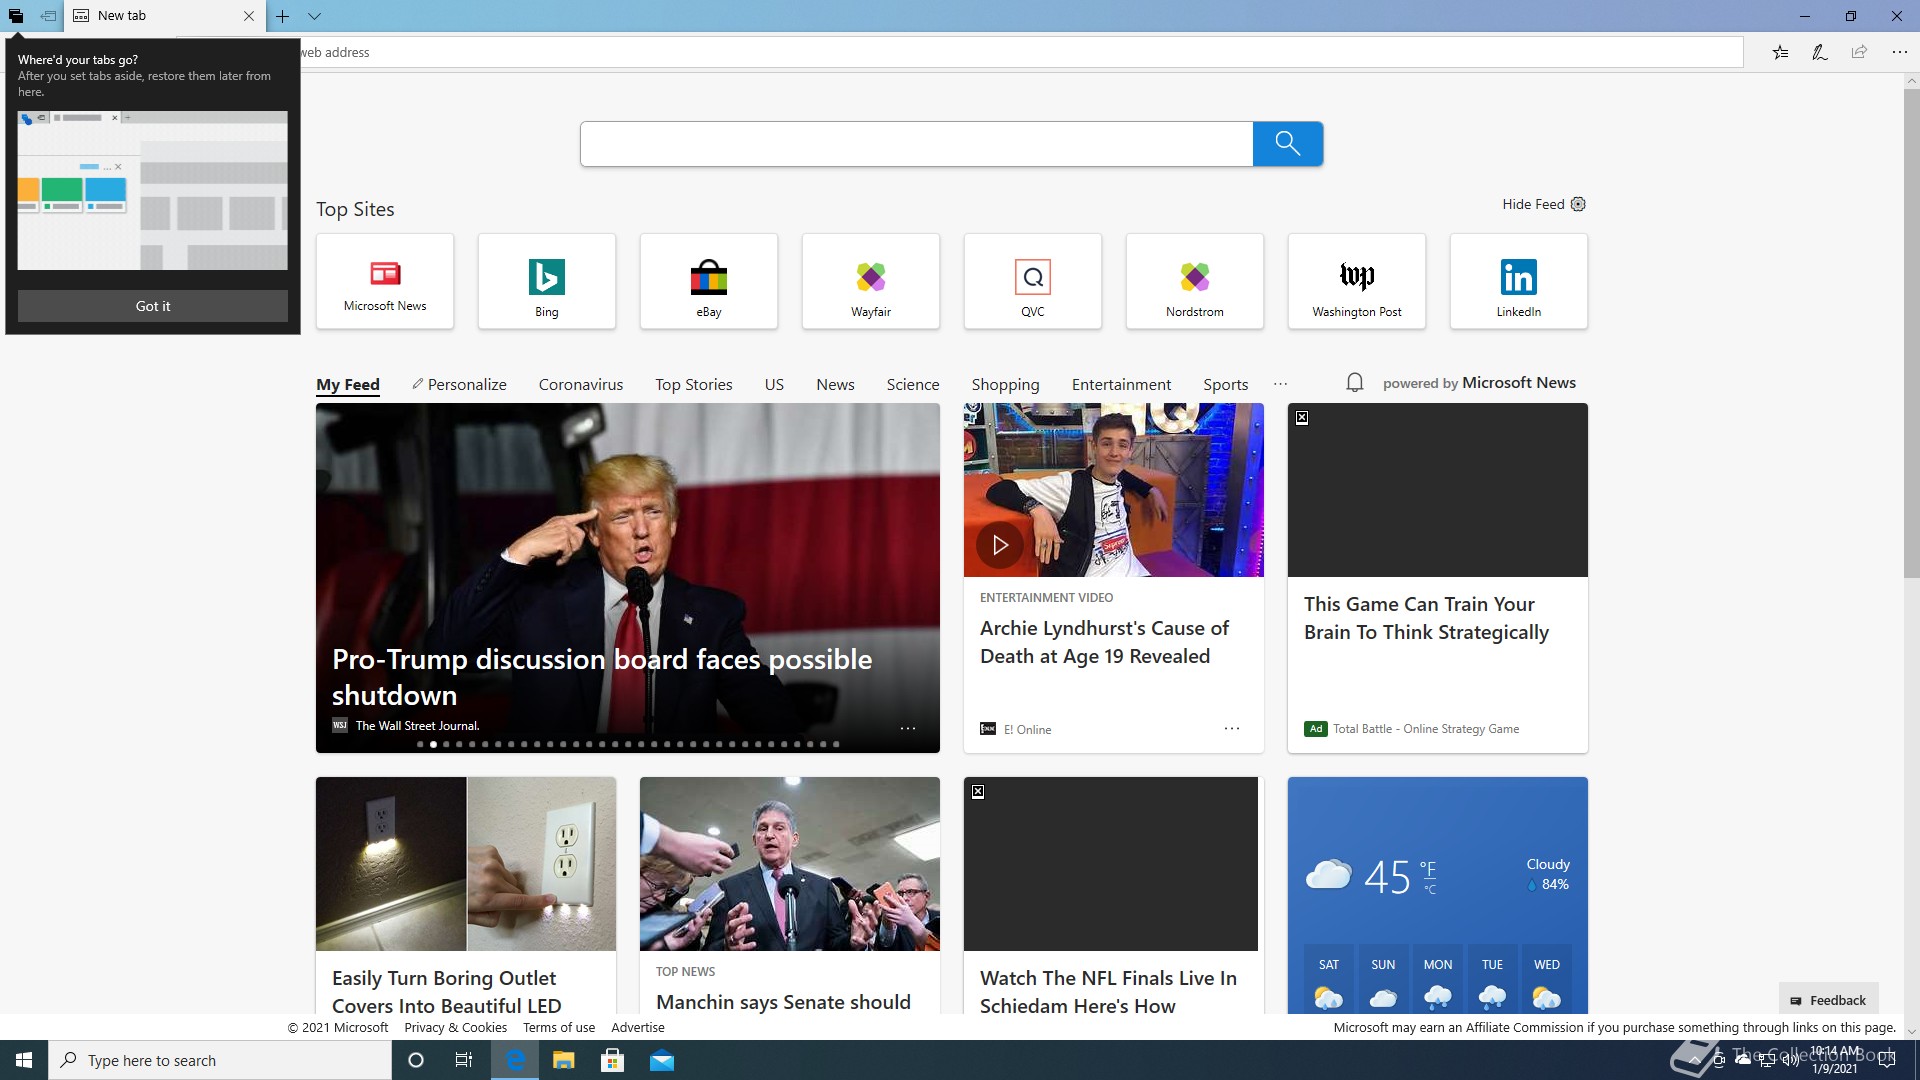Open Microsoft News top site tile
The image size is (1920, 1080).
tap(385, 281)
